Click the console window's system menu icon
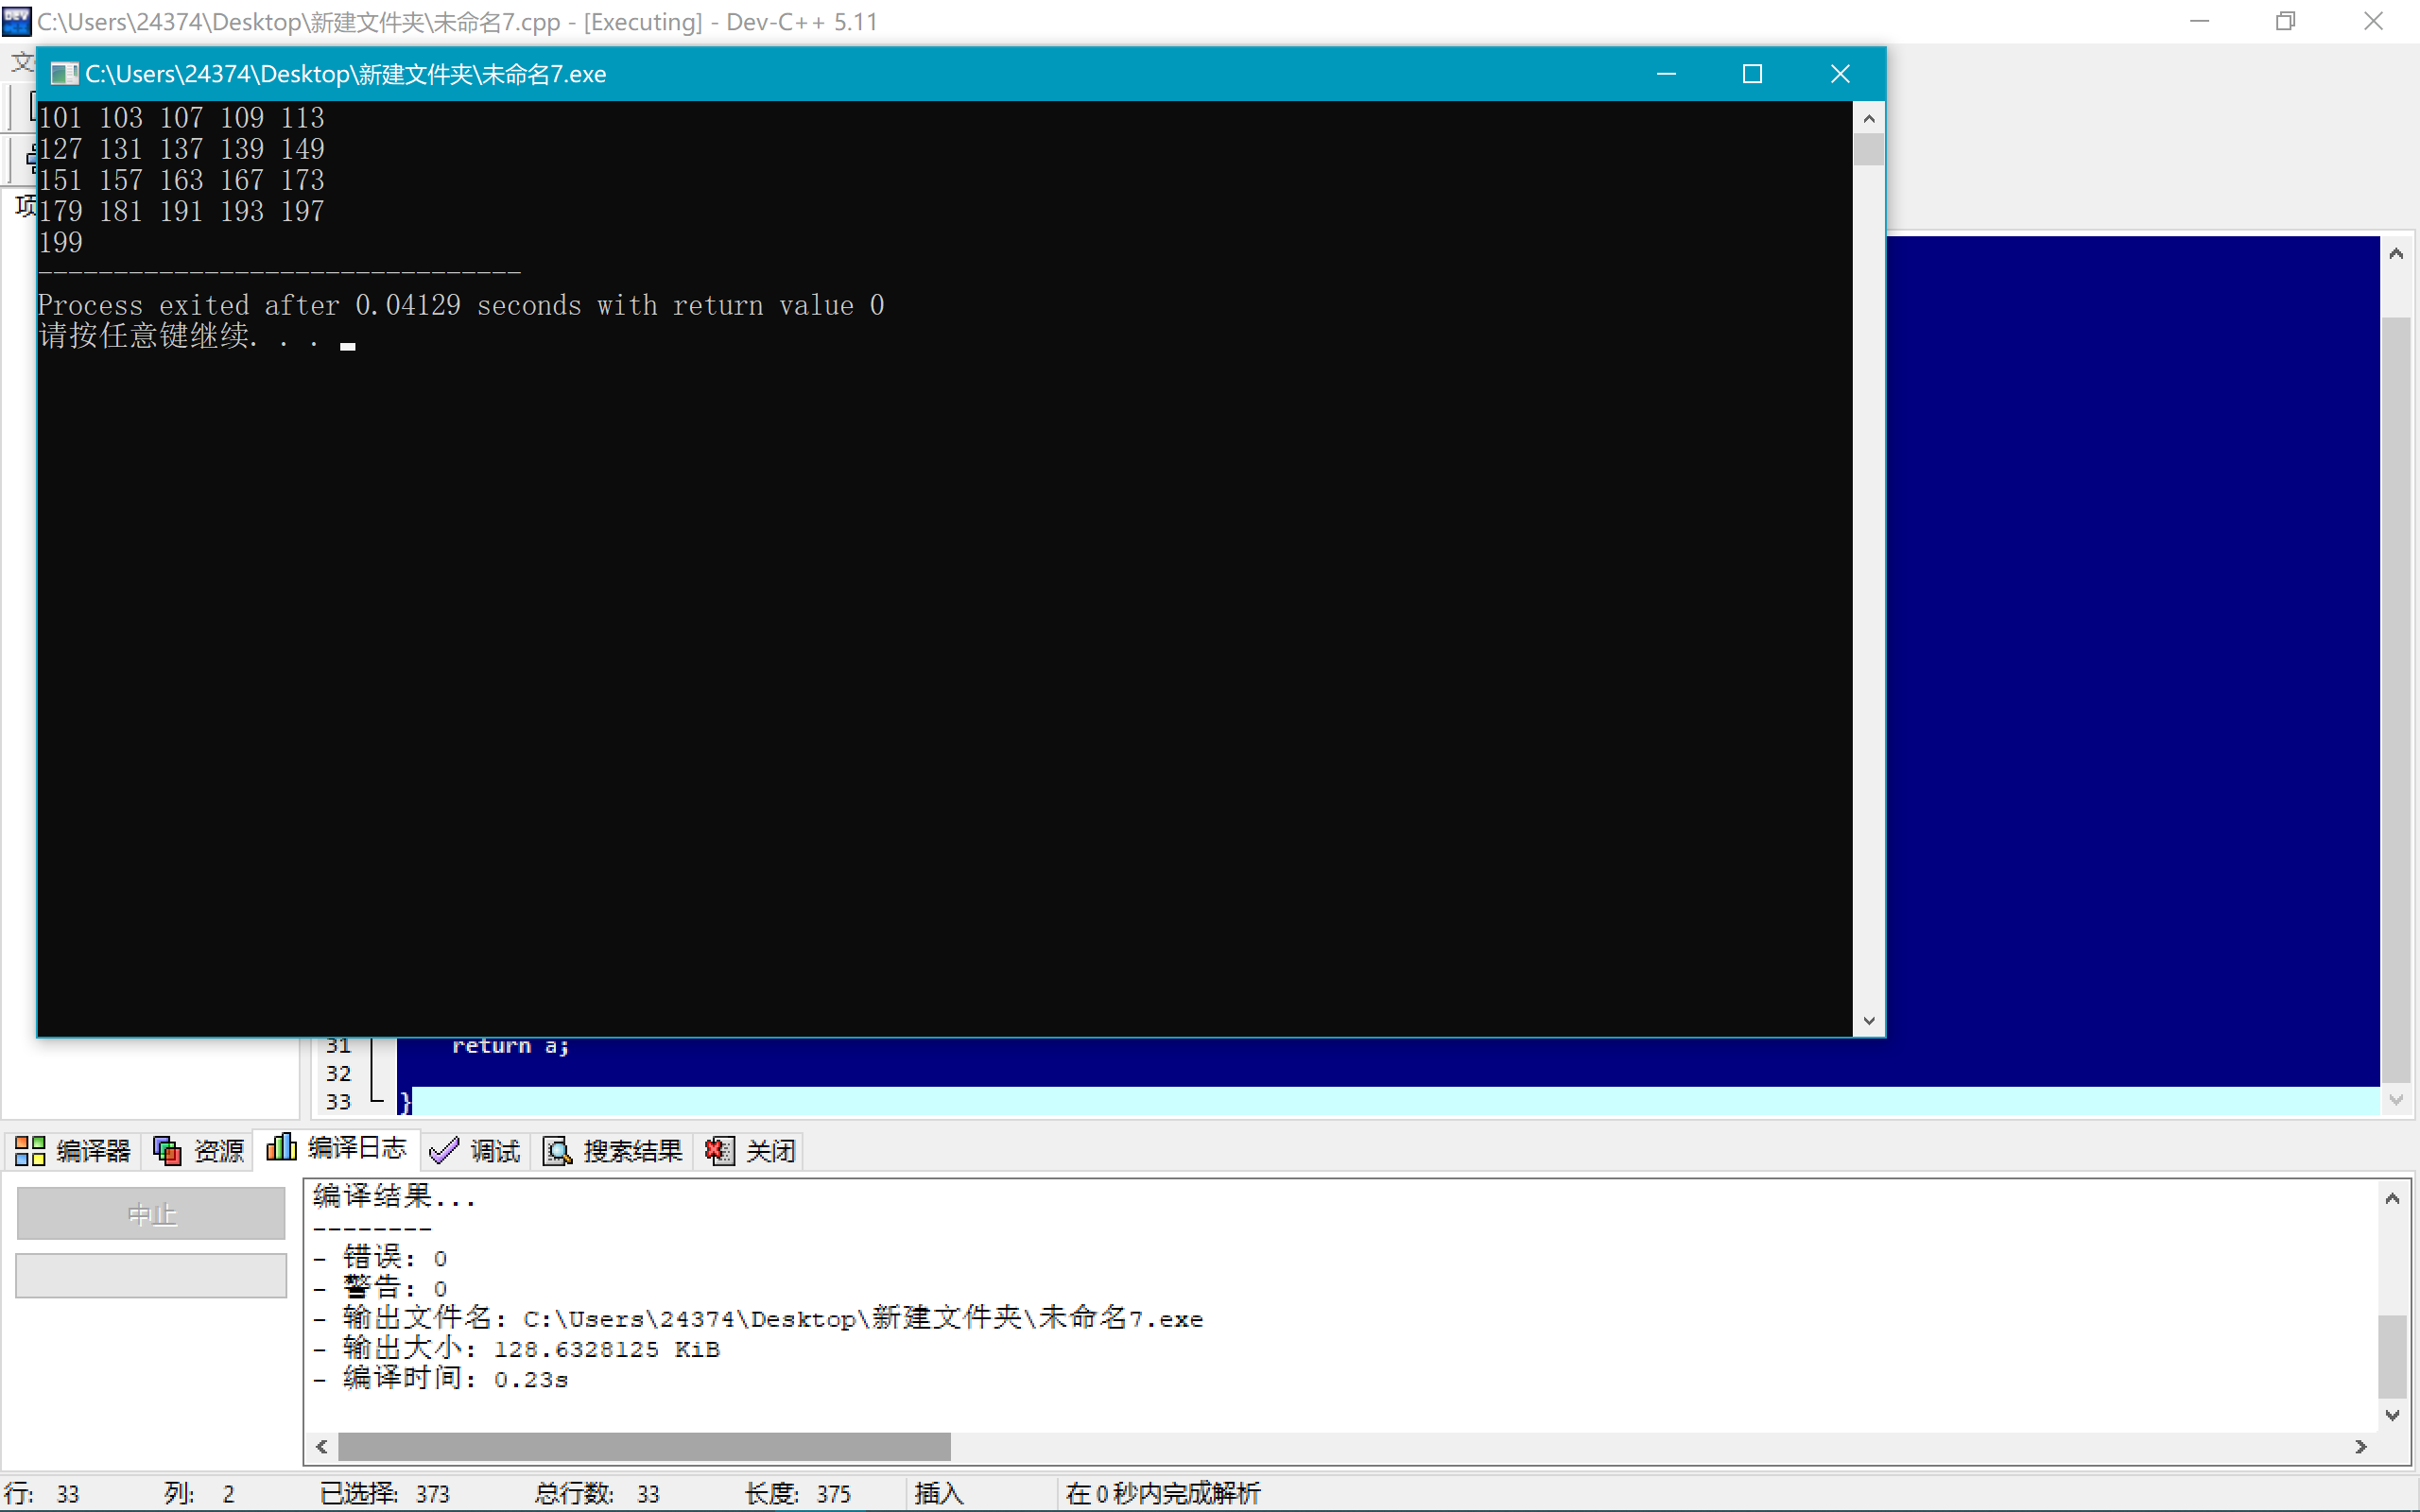The width and height of the screenshot is (2420, 1512). (64, 74)
